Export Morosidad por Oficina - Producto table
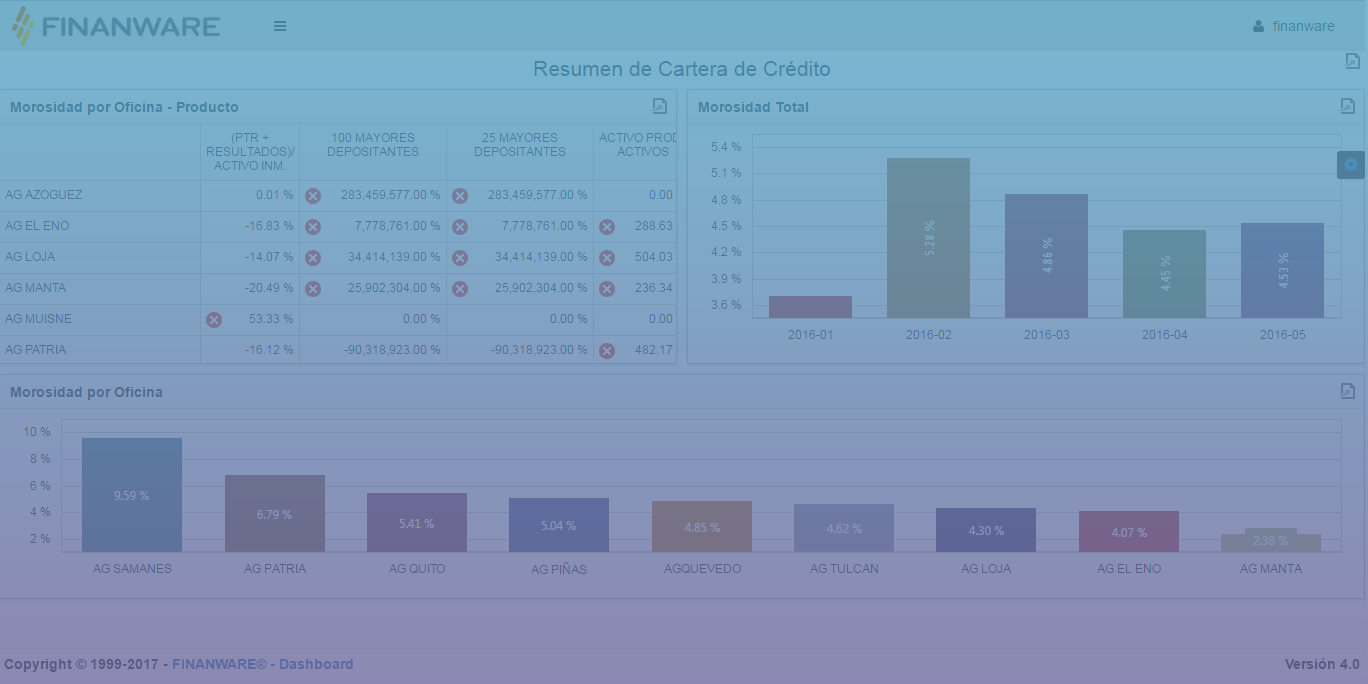The image size is (1368, 684). coord(659,106)
